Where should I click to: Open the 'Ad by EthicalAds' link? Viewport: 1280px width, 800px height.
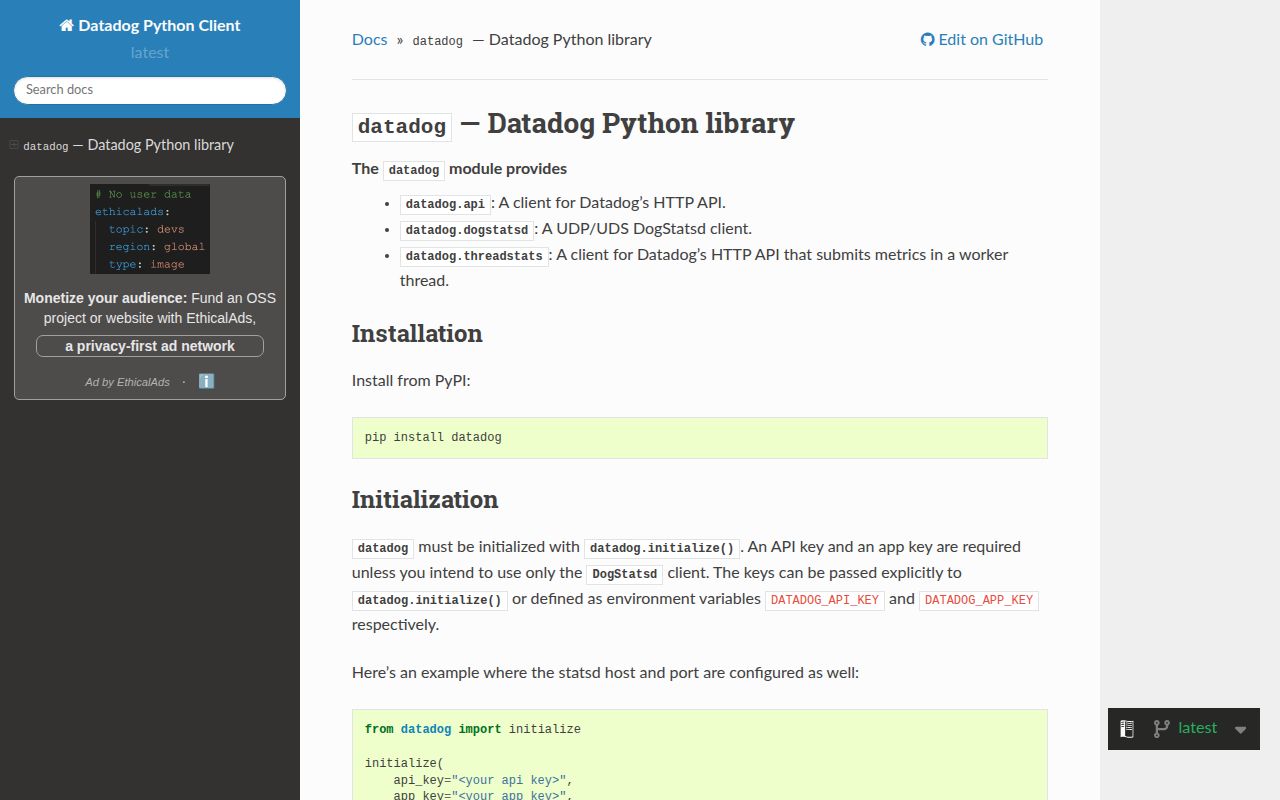(x=127, y=382)
